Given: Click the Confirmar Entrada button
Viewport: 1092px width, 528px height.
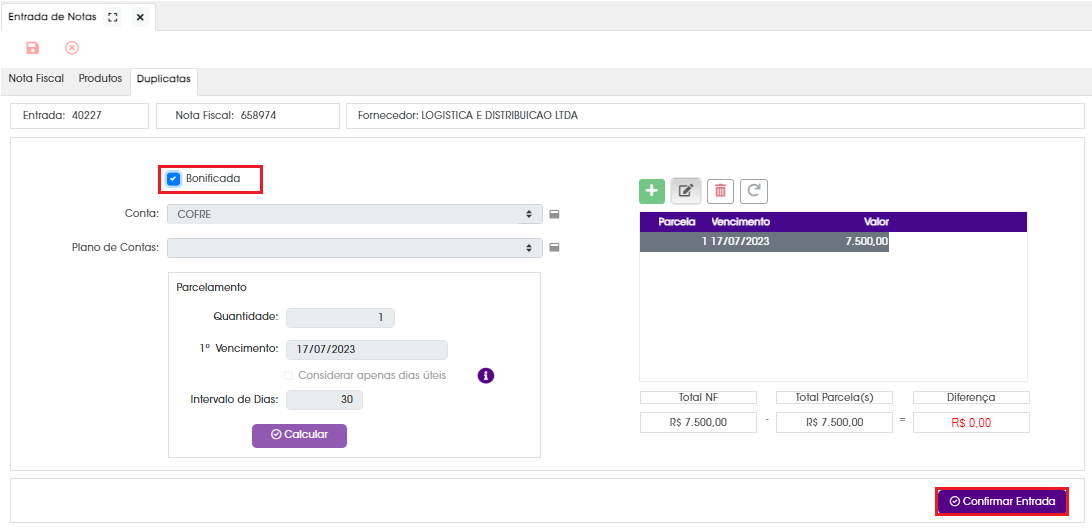Looking at the screenshot, I should pyautogui.click(x=1001, y=502).
